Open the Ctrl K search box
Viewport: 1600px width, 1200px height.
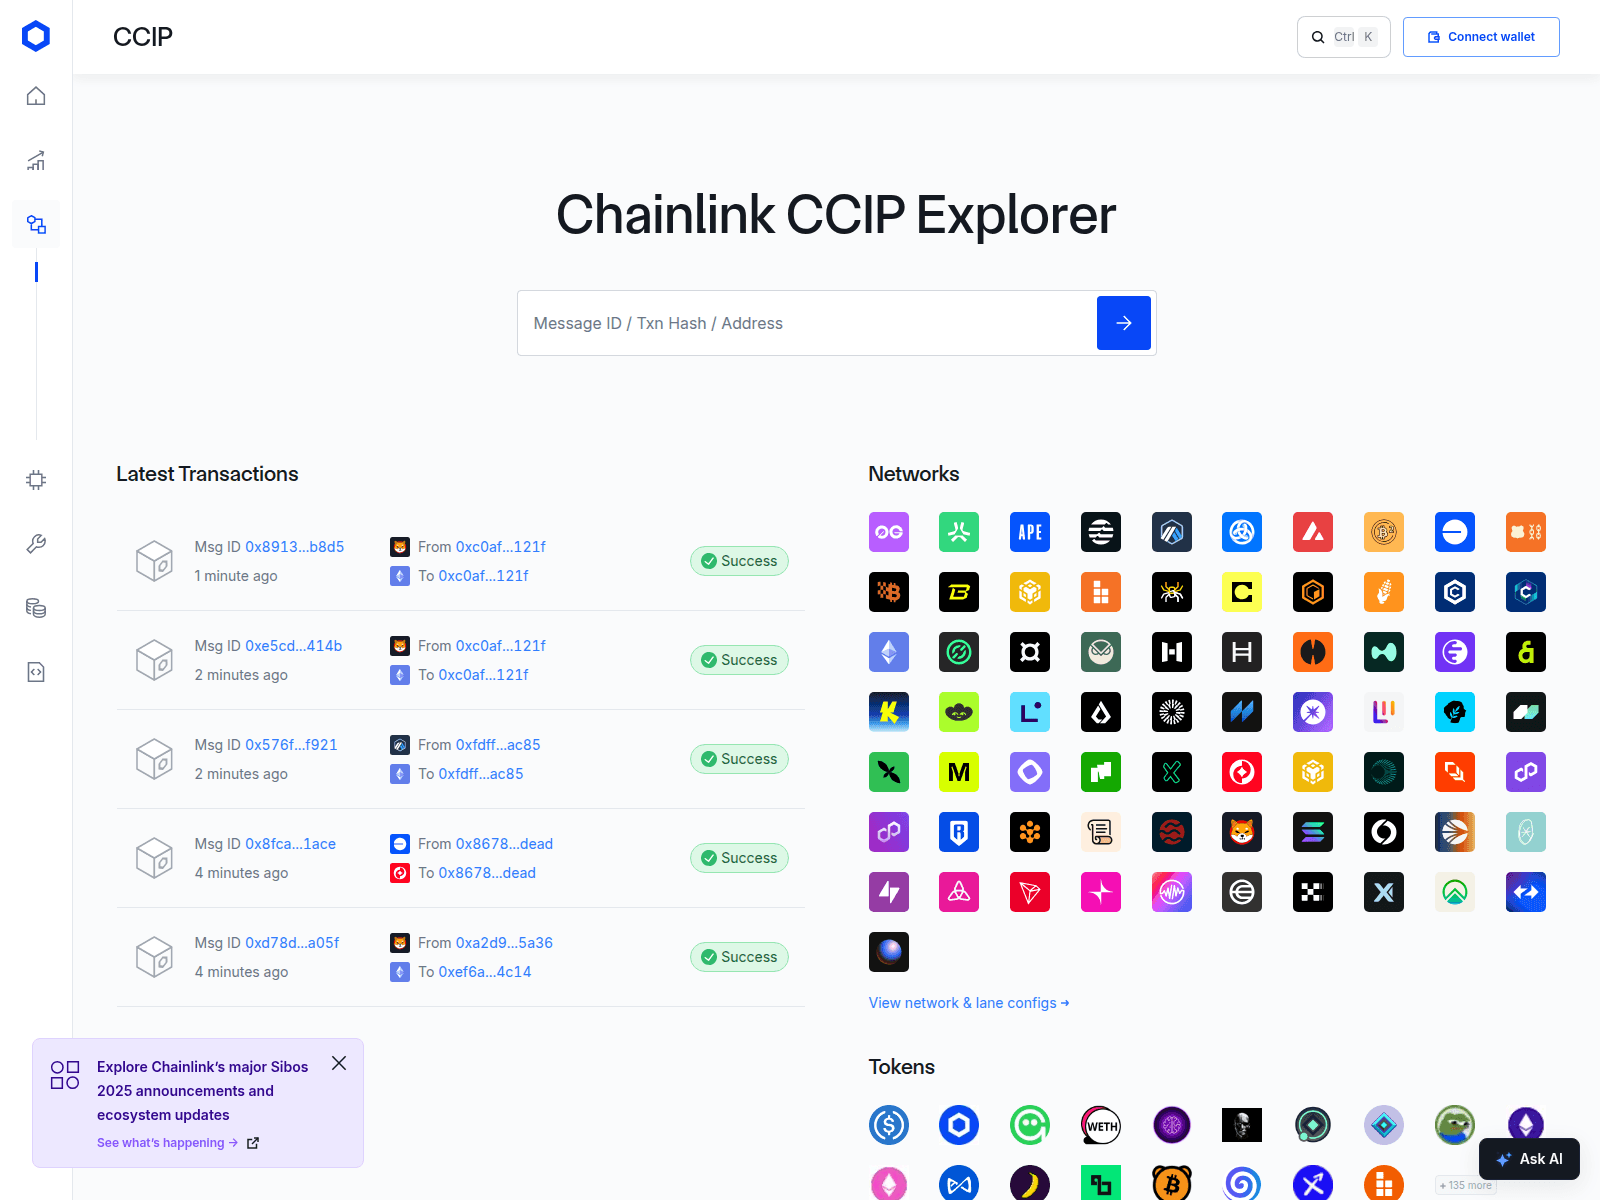coord(1343,37)
